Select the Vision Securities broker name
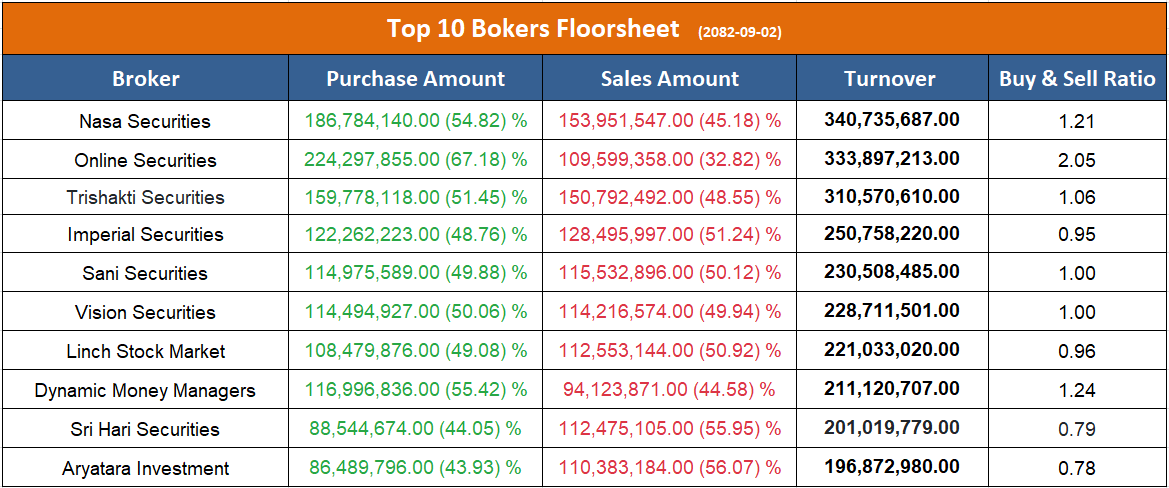 pos(145,312)
